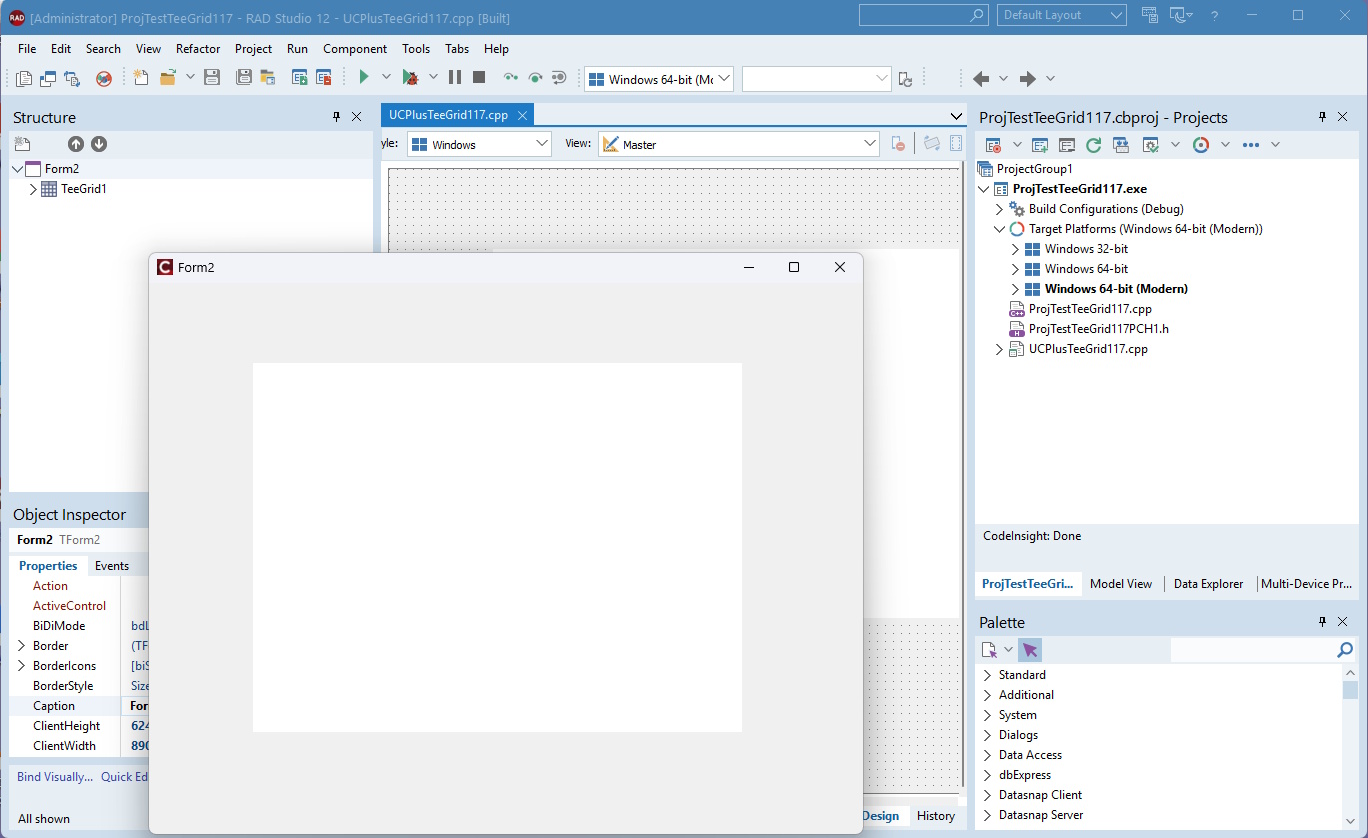Toggle the pin on the Palette panel
This screenshot has height=838, width=1368.
coord(1323,622)
